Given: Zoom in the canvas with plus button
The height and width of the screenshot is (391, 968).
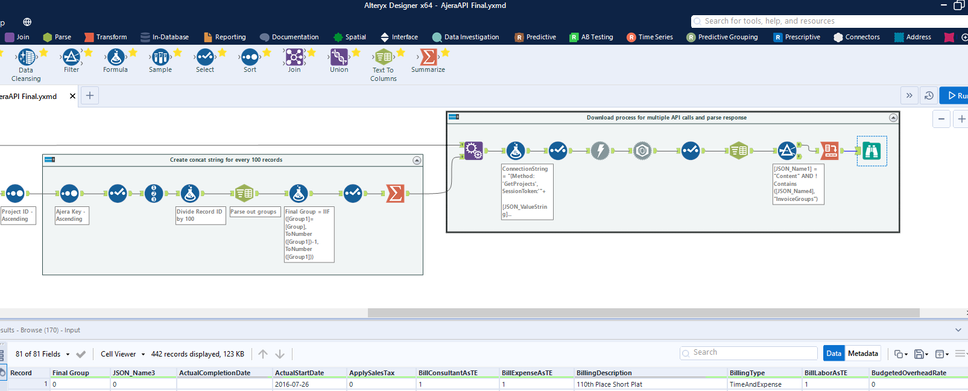Looking at the screenshot, I should (x=961, y=119).
